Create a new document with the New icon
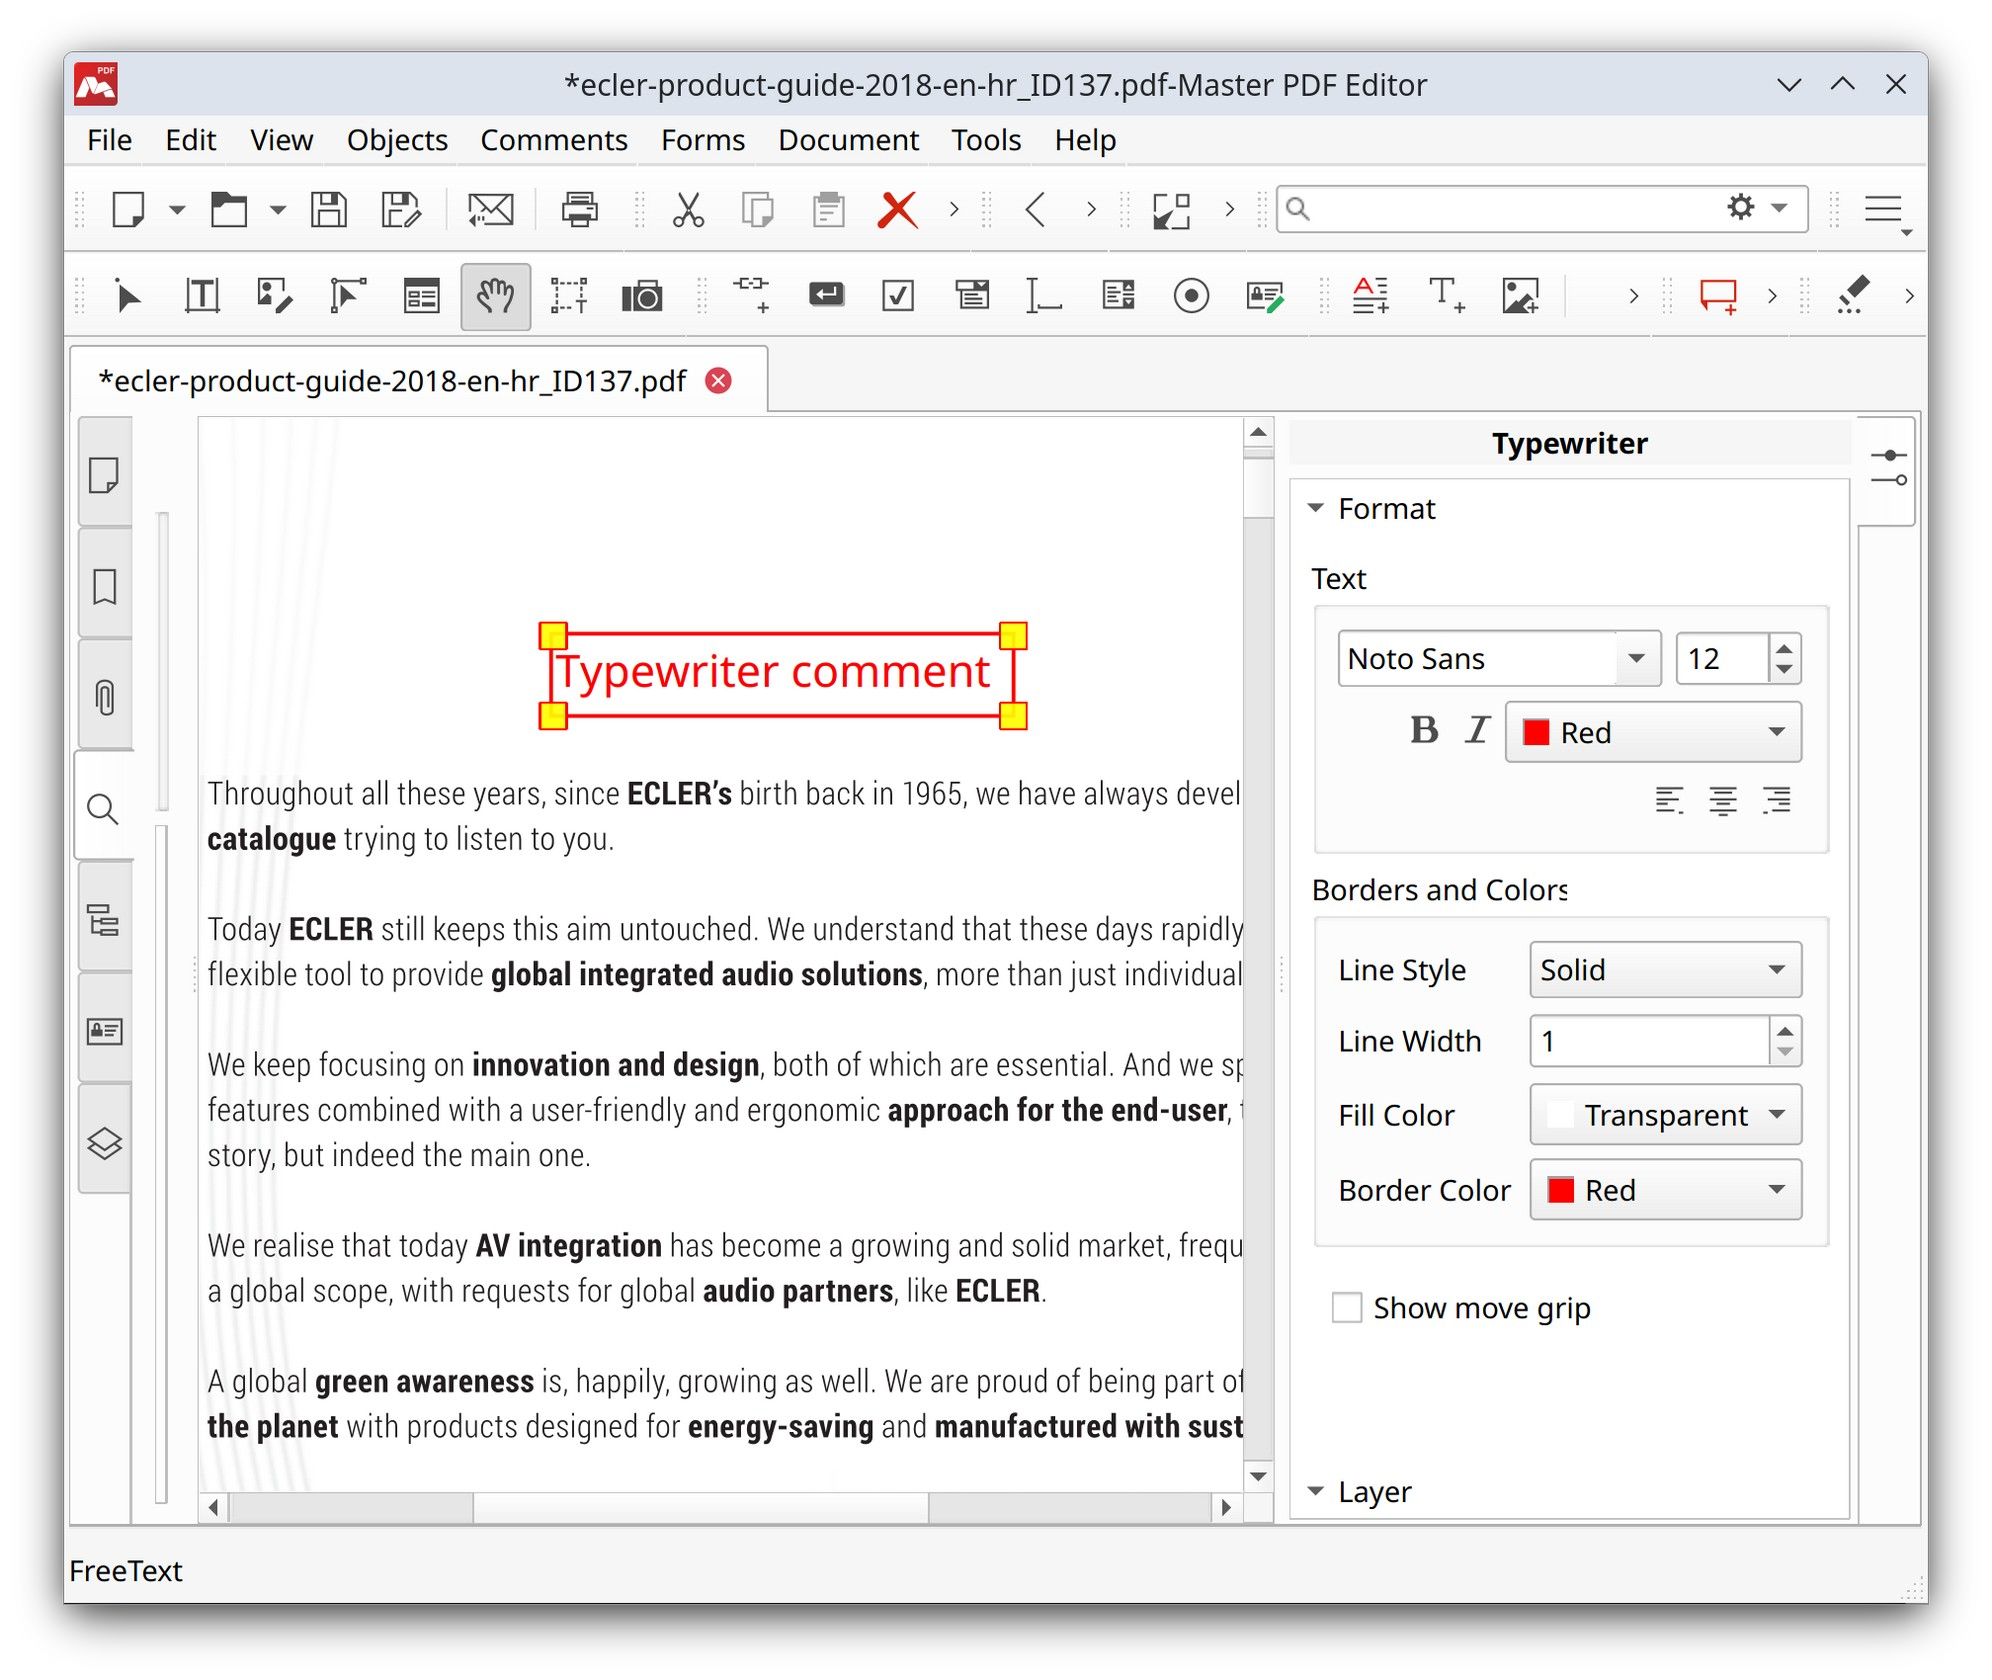The image size is (1992, 1680). [x=129, y=210]
